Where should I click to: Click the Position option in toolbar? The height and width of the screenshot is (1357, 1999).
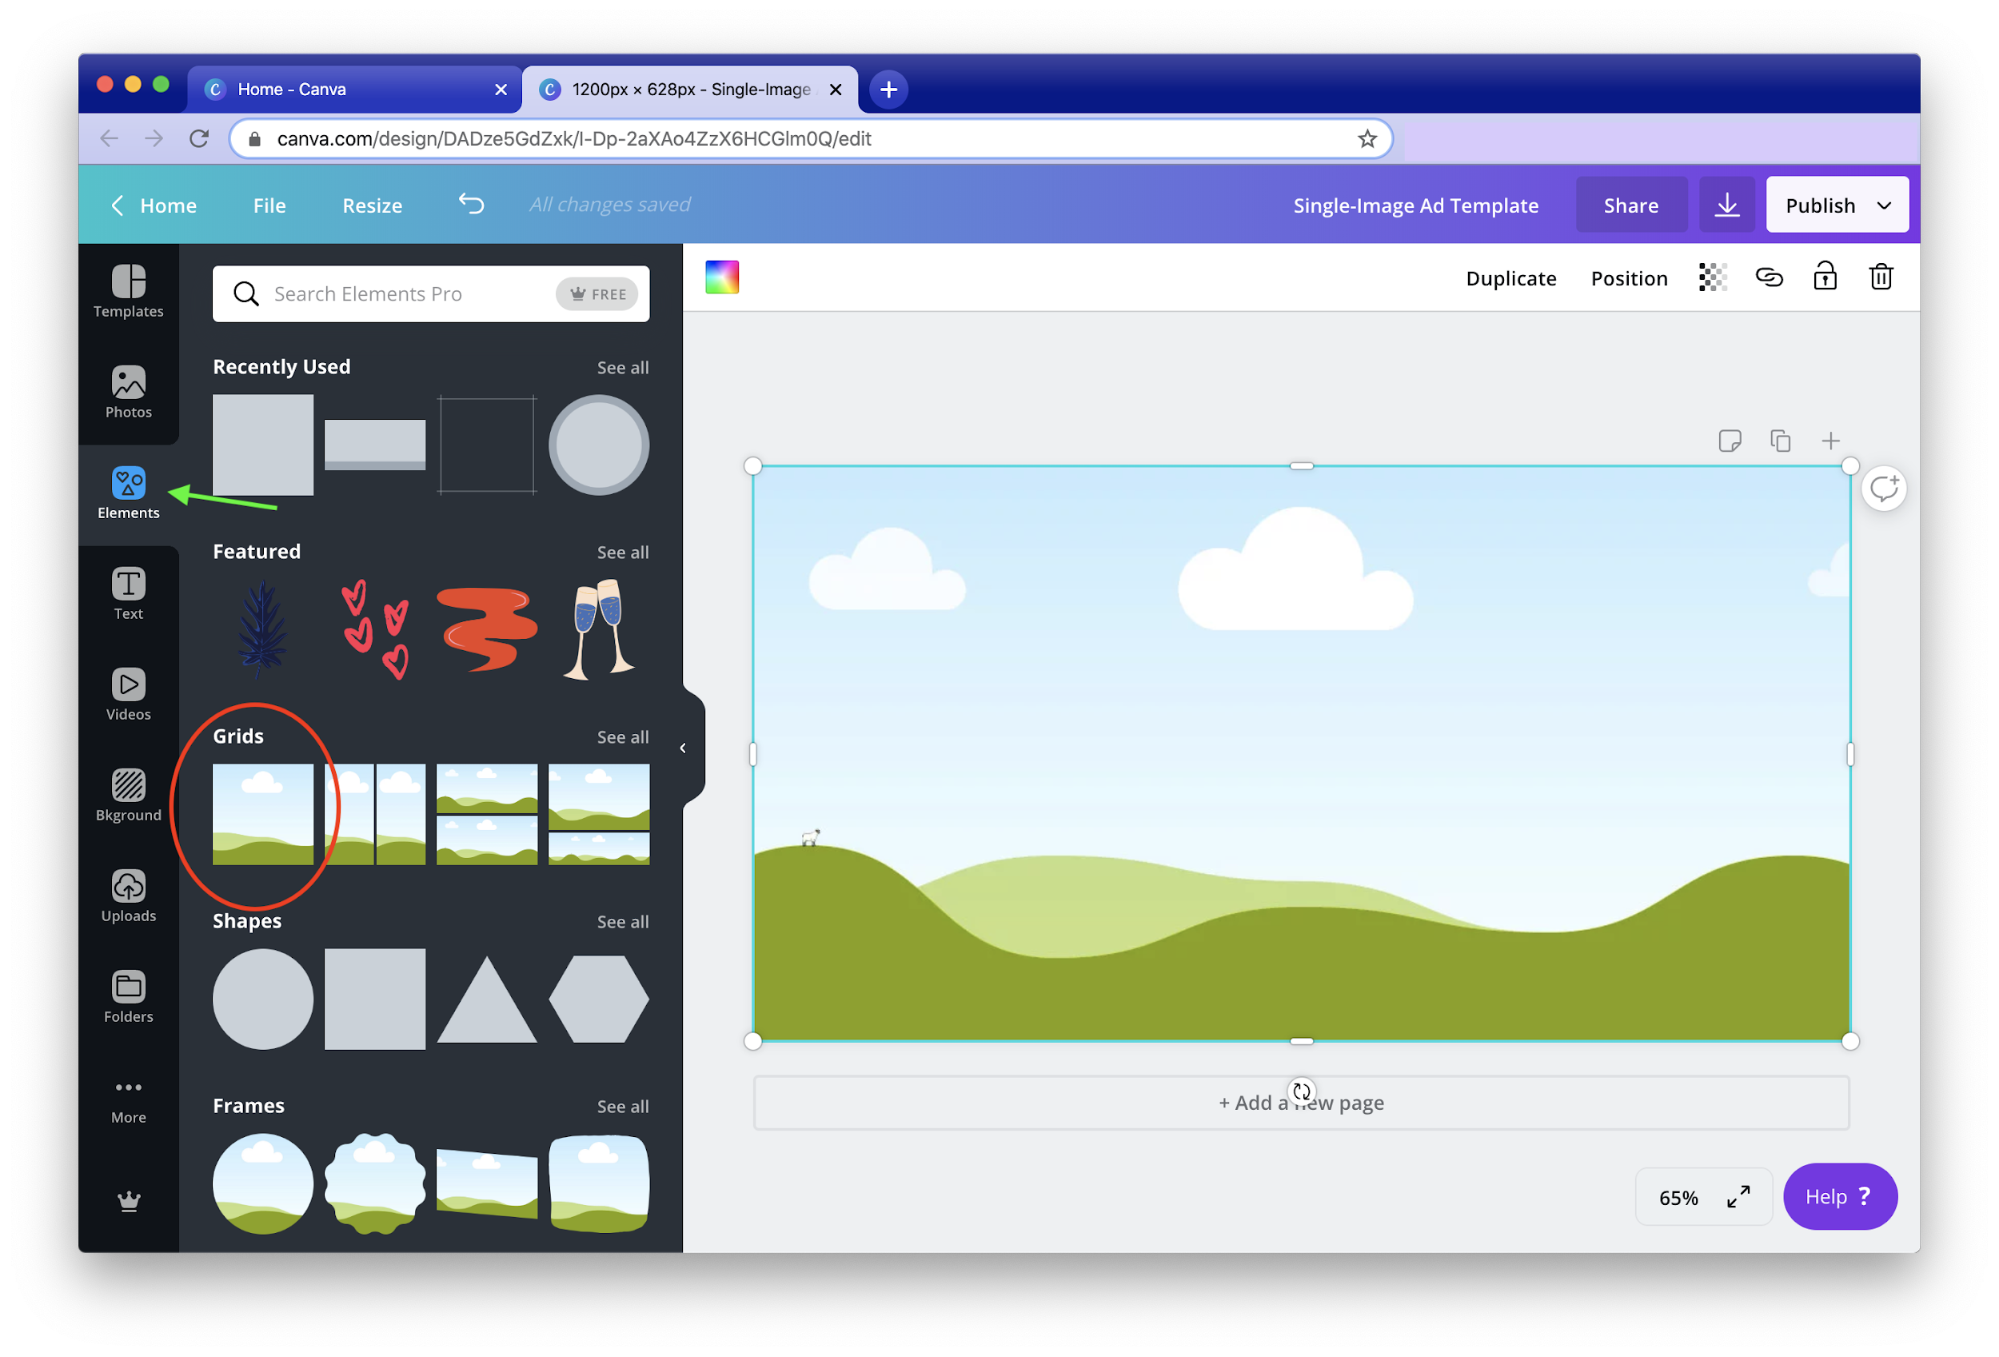pyautogui.click(x=1629, y=277)
